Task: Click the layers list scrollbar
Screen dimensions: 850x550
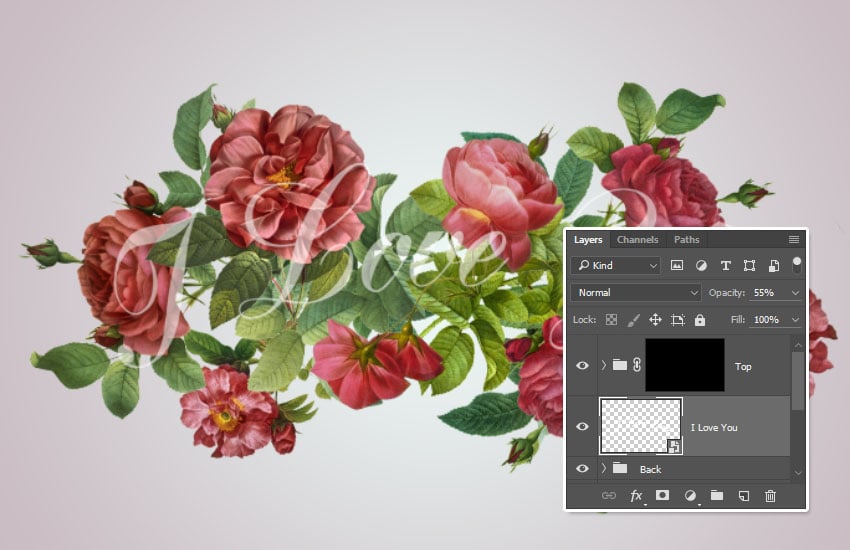Action: (x=797, y=381)
